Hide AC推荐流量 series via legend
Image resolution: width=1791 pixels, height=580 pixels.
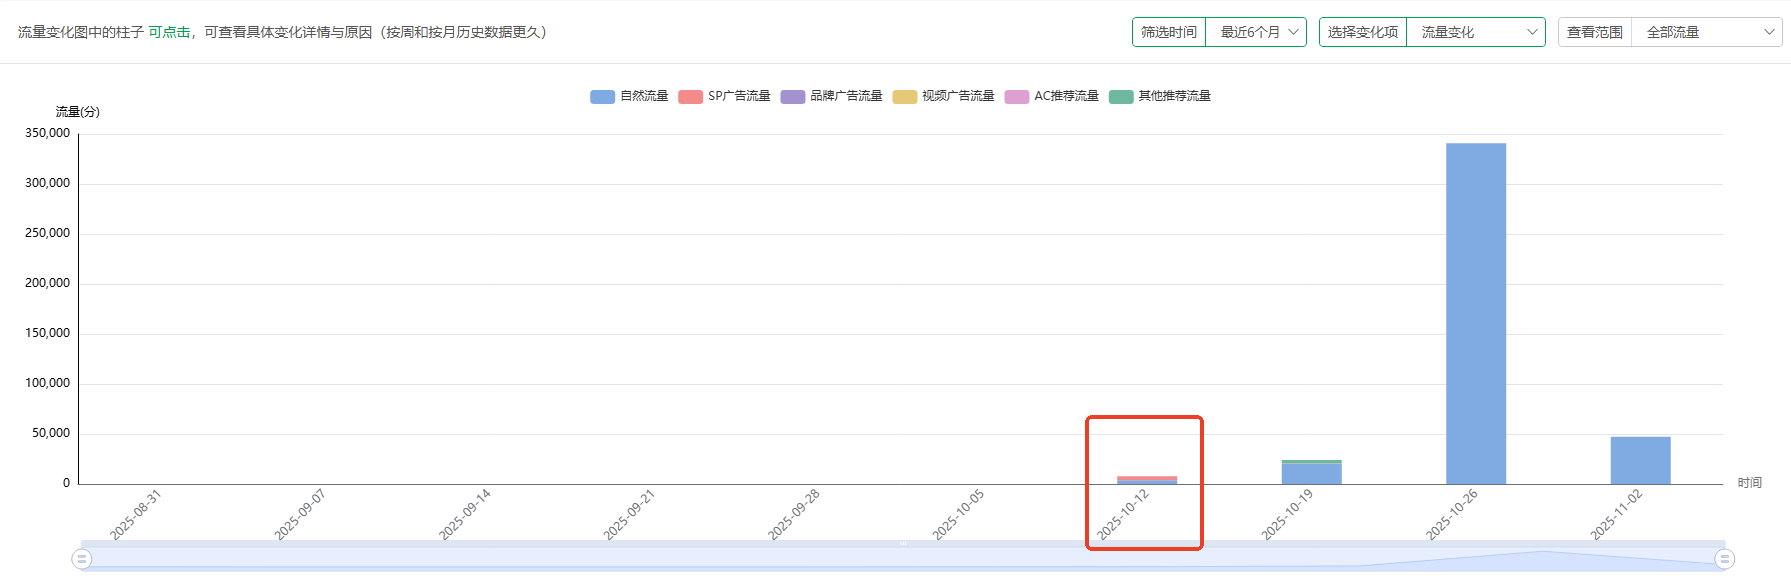tap(1051, 96)
